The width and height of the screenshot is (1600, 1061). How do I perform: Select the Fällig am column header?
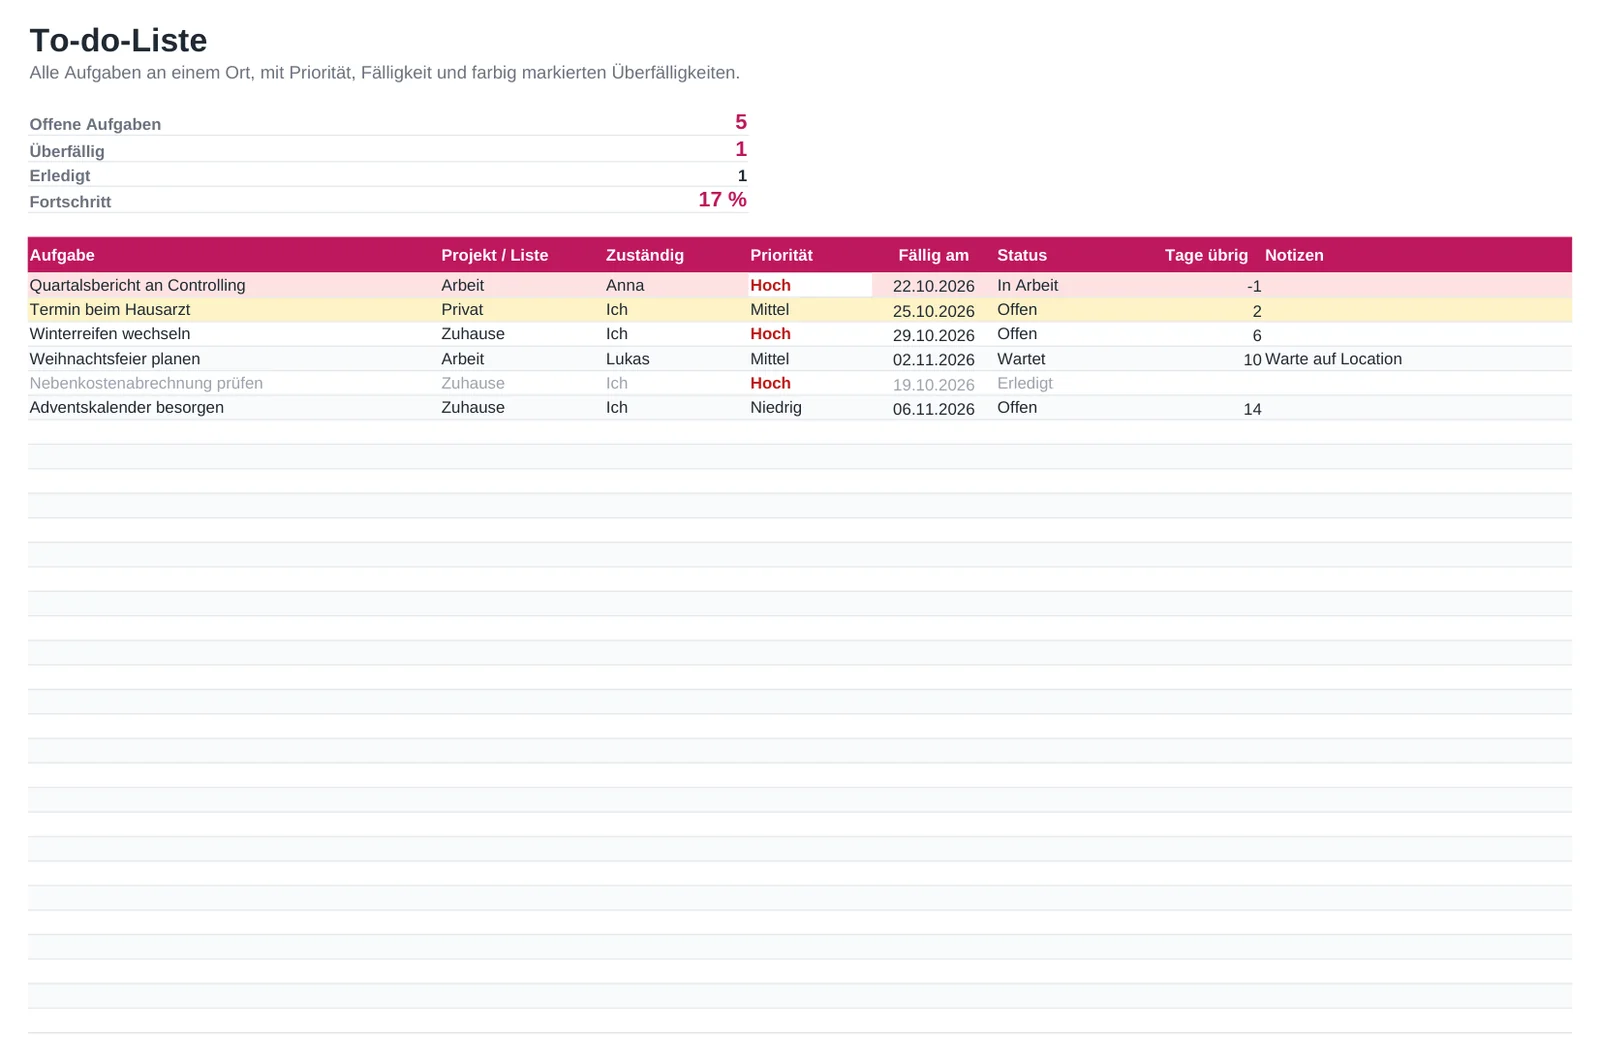pyautogui.click(x=933, y=255)
